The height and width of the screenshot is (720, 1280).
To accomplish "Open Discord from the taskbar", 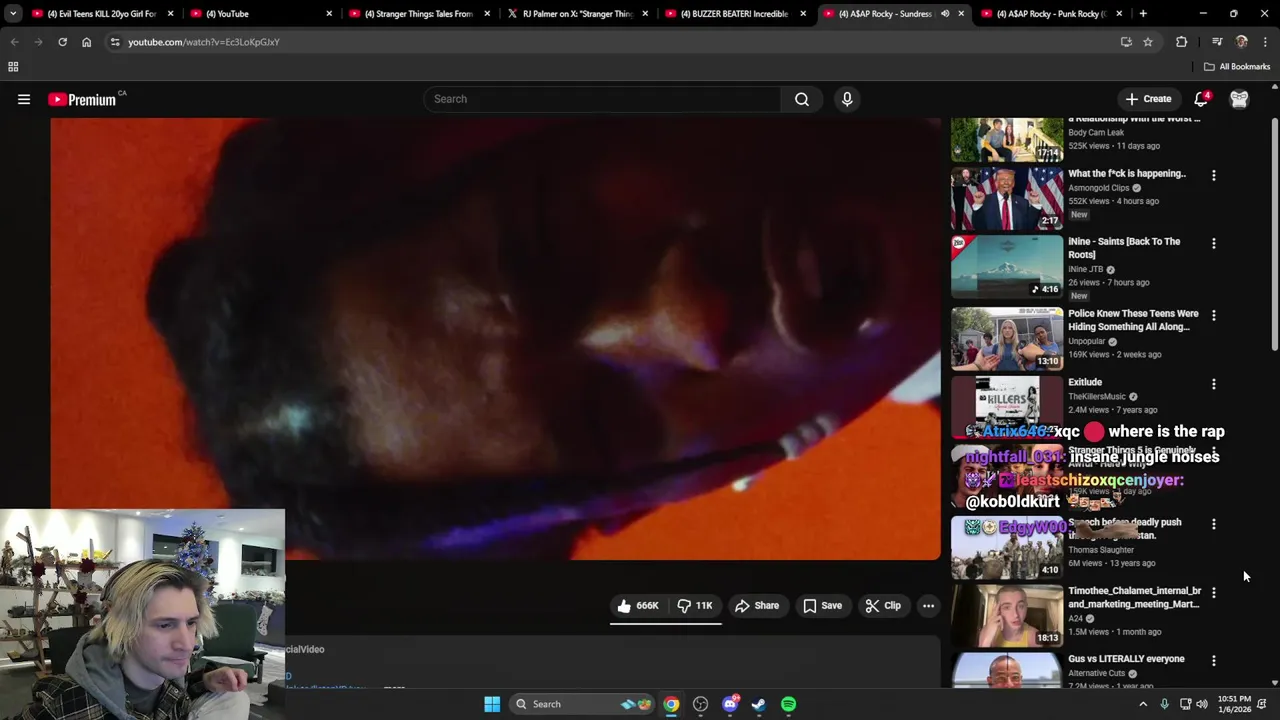I will click(730, 704).
